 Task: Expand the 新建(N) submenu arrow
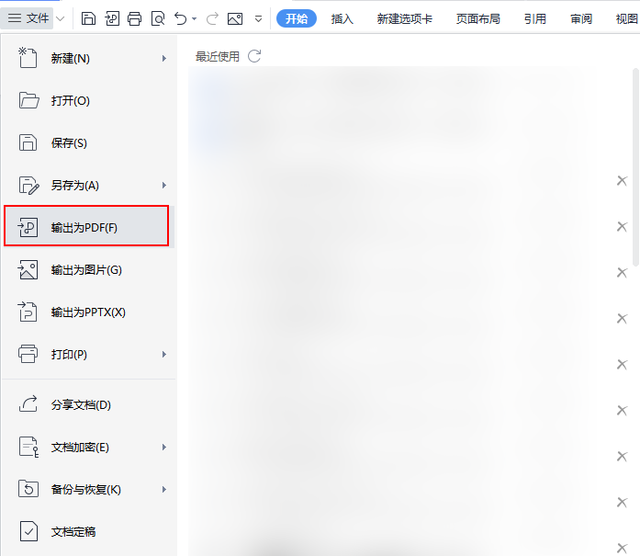coord(164,58)
